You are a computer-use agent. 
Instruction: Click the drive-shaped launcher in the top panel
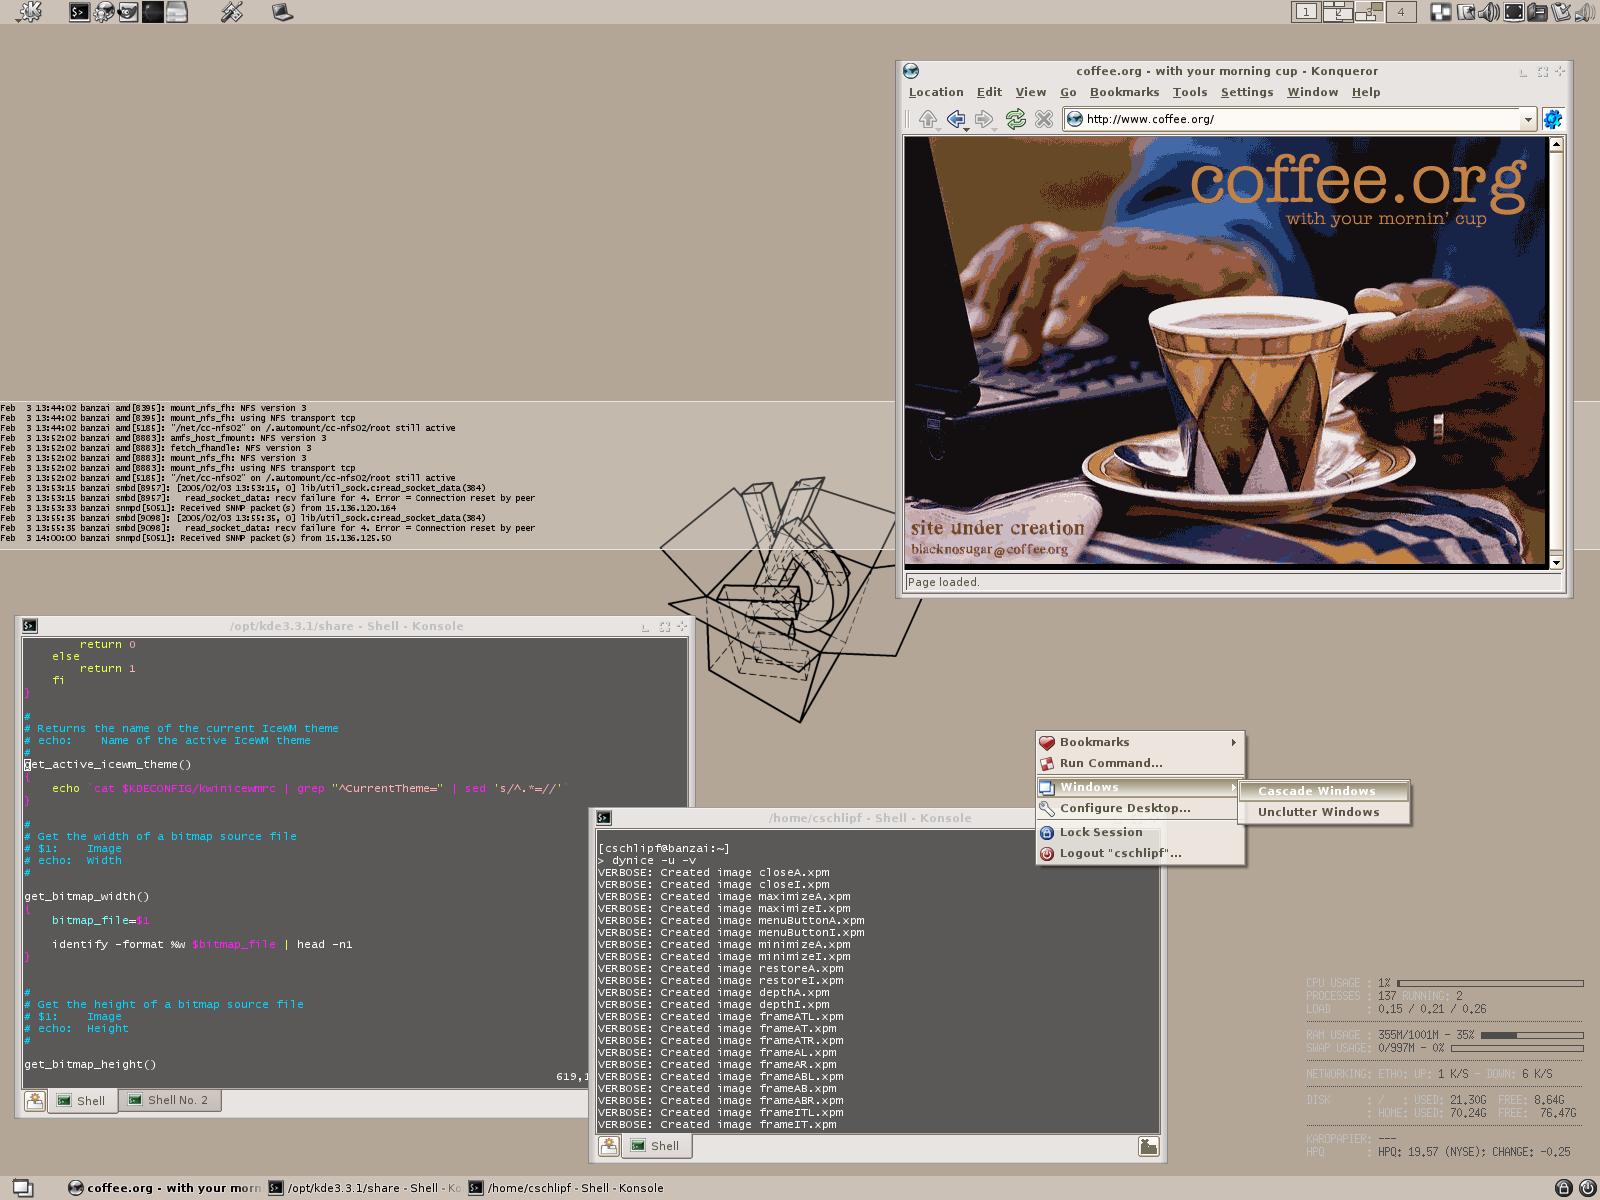point(177,12)
